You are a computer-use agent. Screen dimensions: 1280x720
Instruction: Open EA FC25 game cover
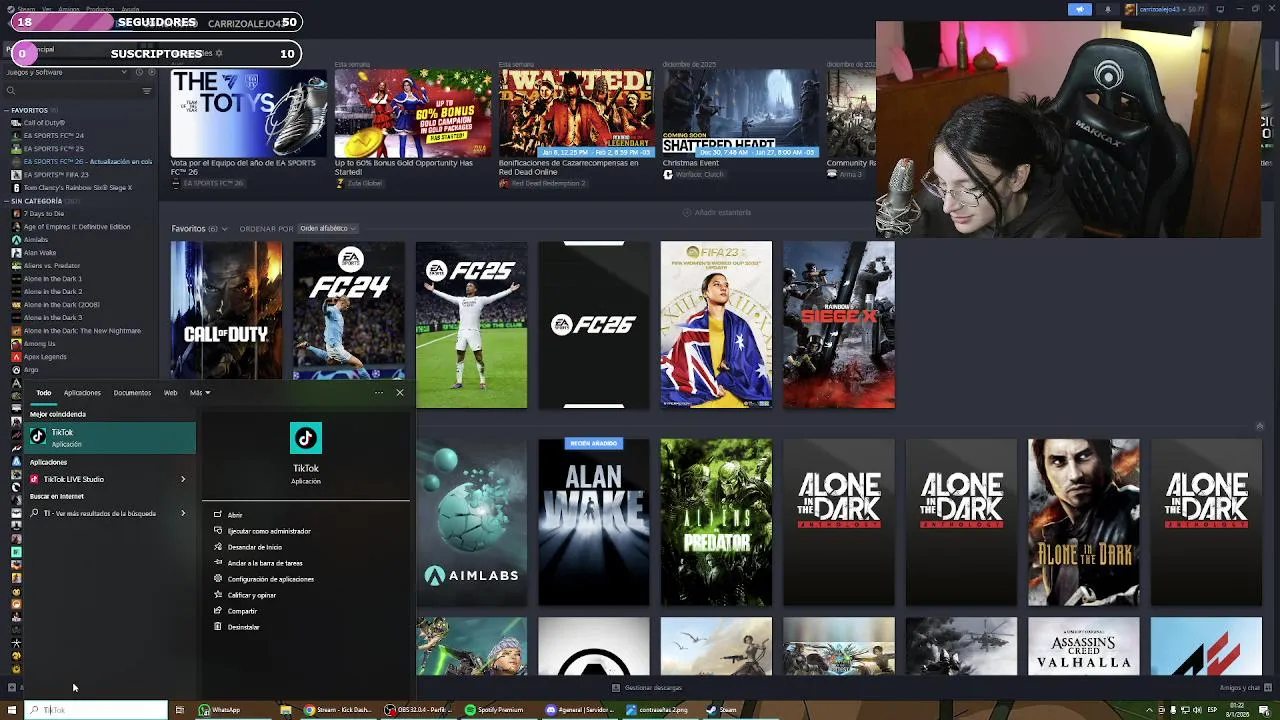pos(471,324)
